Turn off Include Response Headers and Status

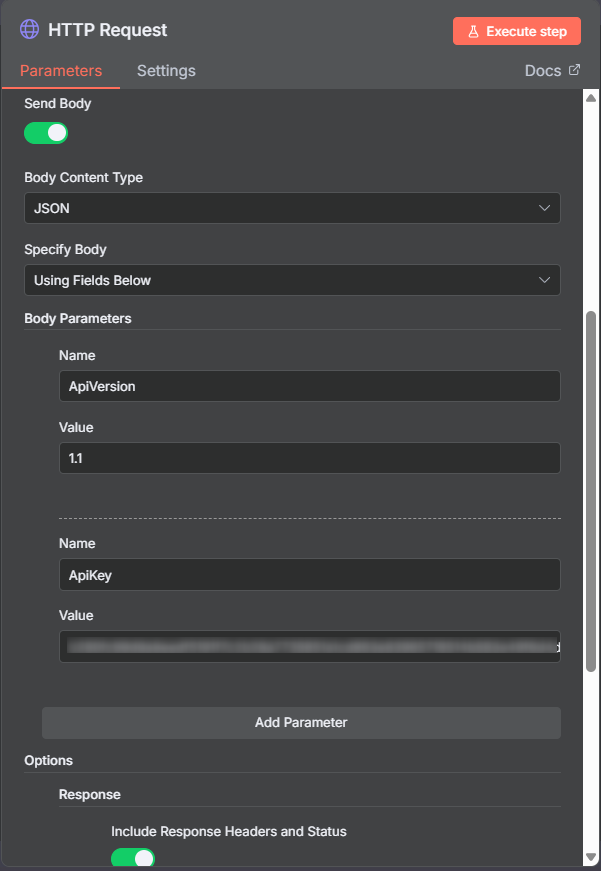pyautogui.click(x=133, y=858)
